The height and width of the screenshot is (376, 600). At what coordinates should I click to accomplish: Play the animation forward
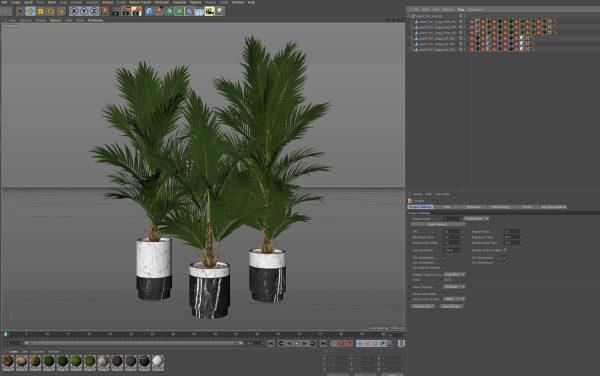(297, 344)
